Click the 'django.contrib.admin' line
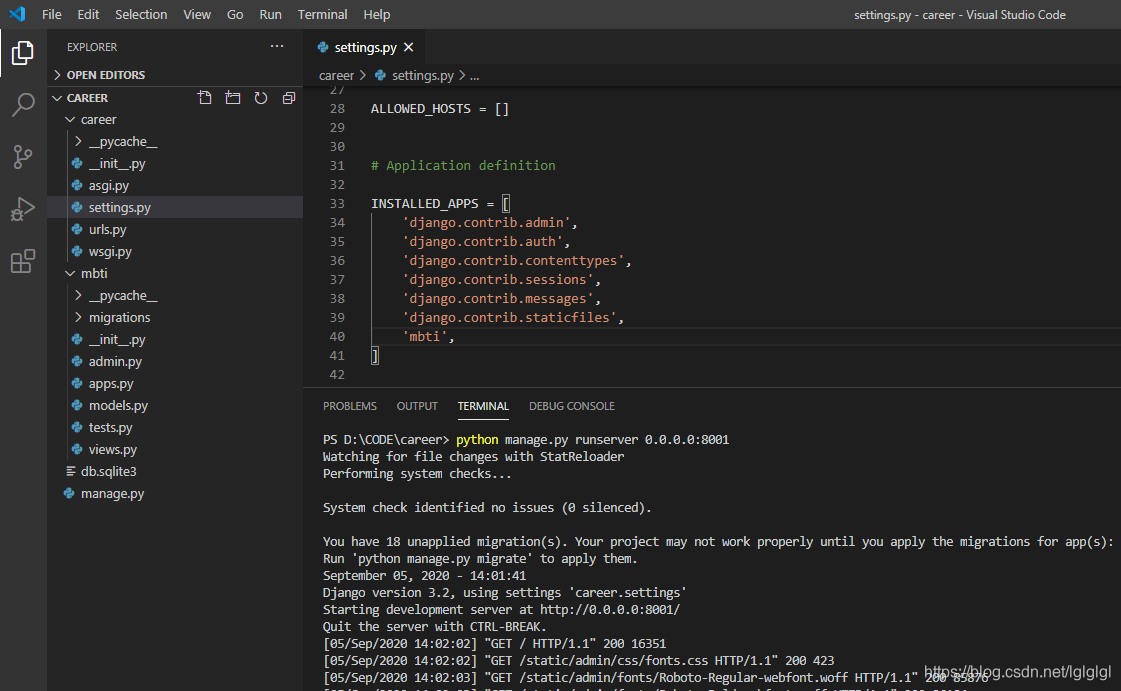The height and width of the screenshot is (691, 1121). [489, 223]
